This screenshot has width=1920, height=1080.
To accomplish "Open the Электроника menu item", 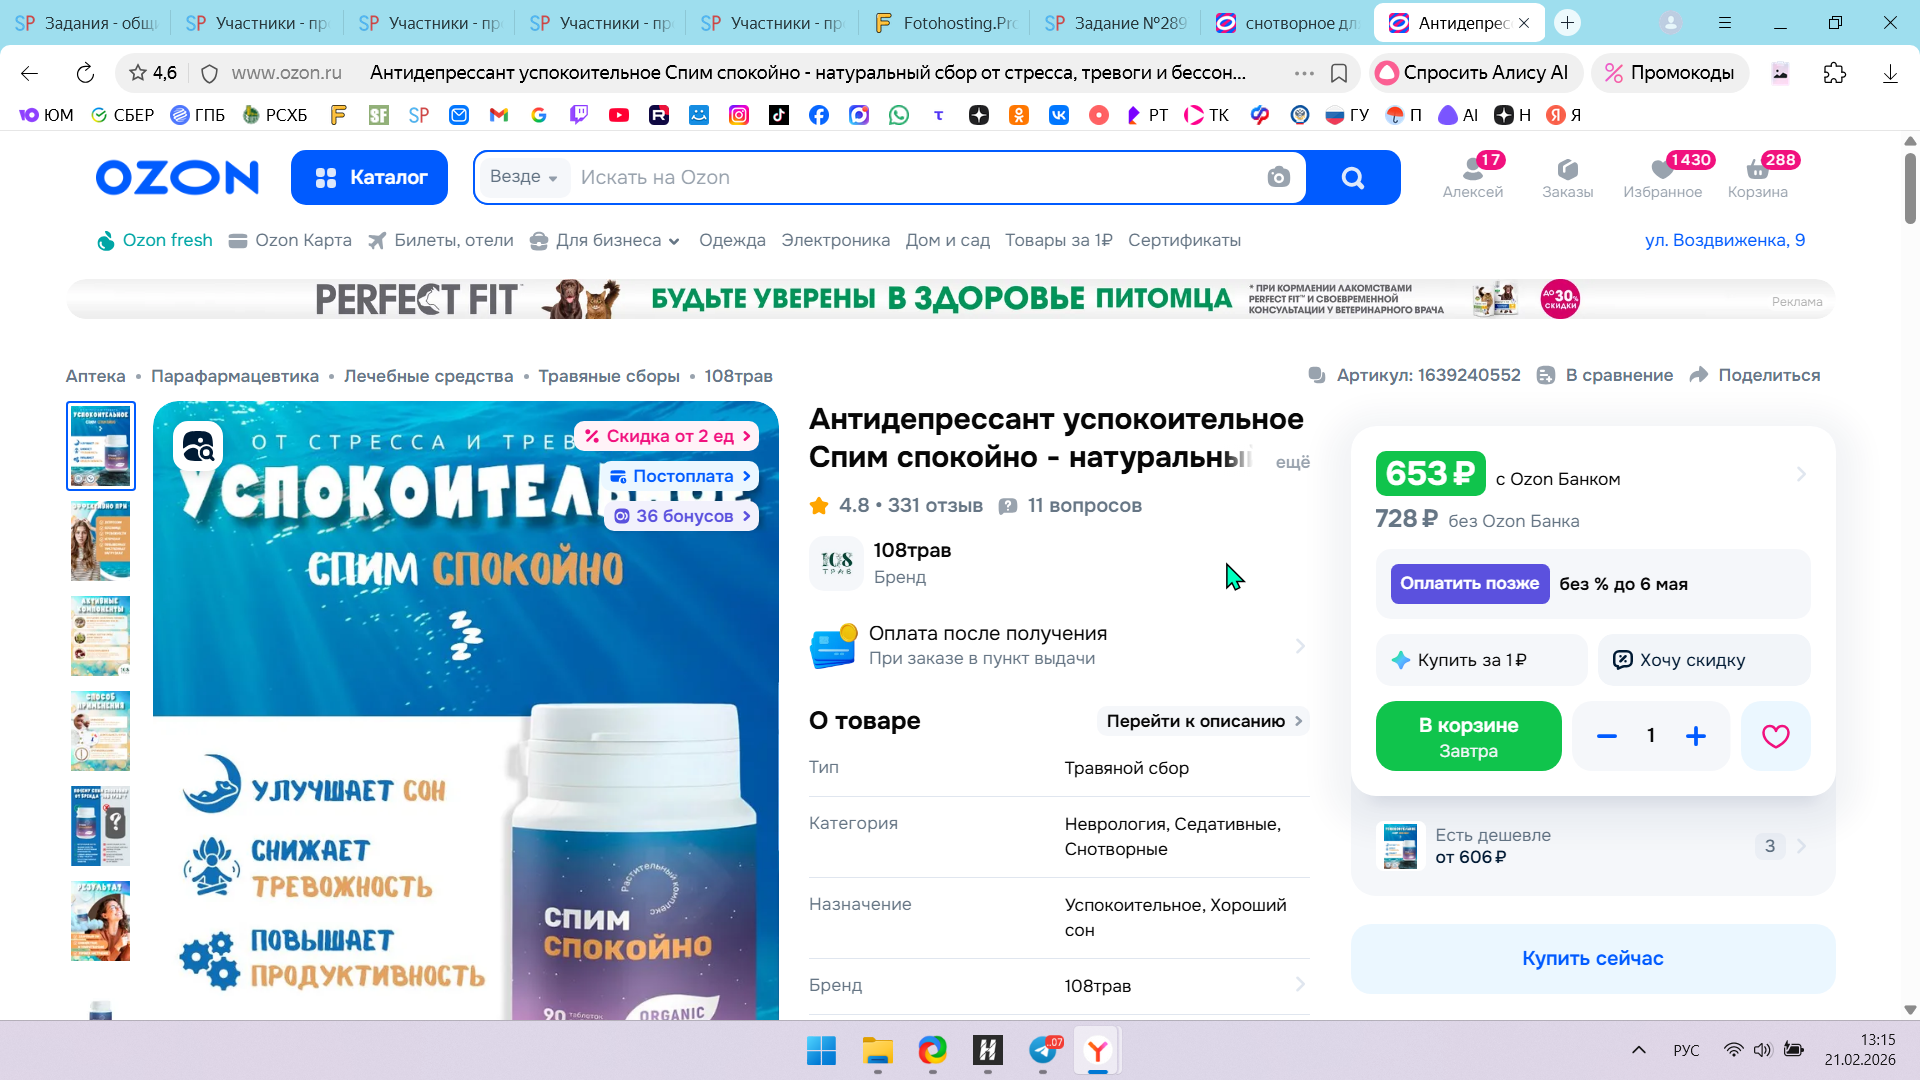I will click(835, 240).
